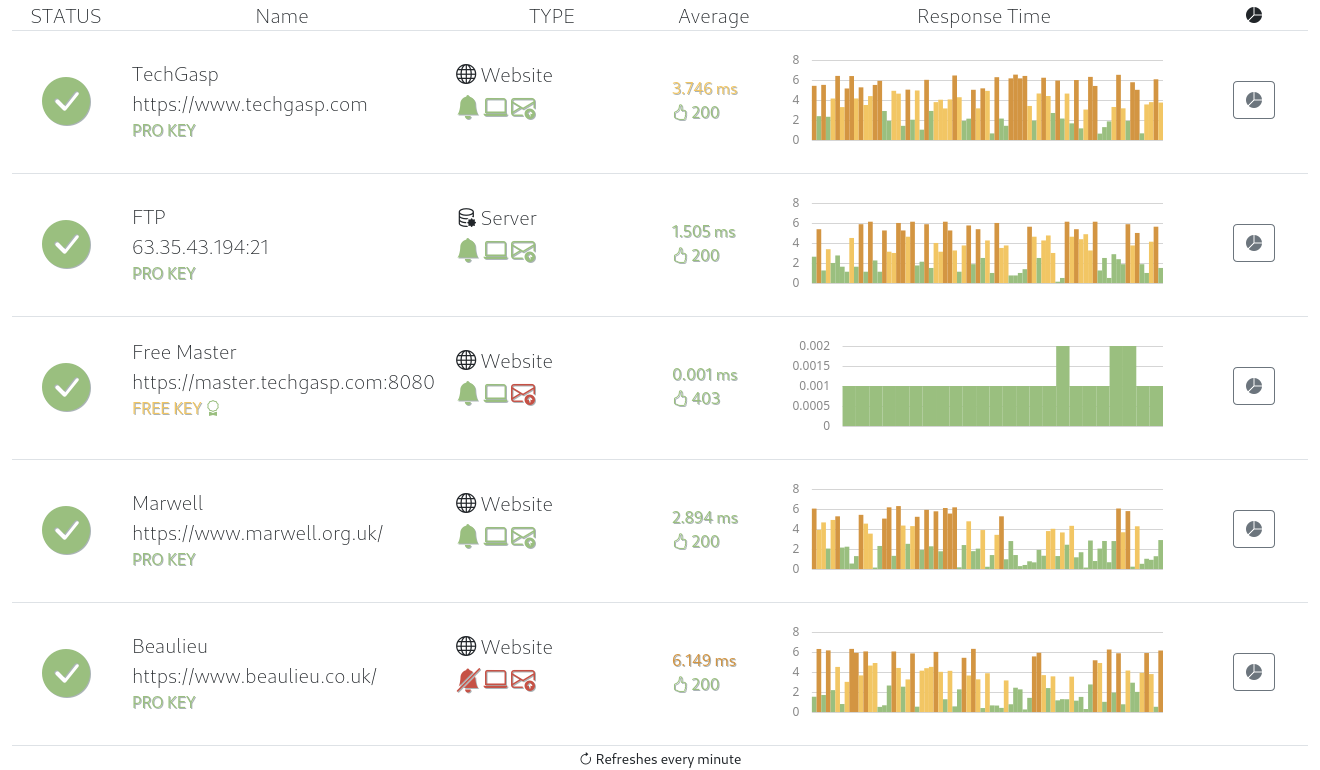
Task: Open the statistics chart for Free Master
Action: pos(1253,386)
